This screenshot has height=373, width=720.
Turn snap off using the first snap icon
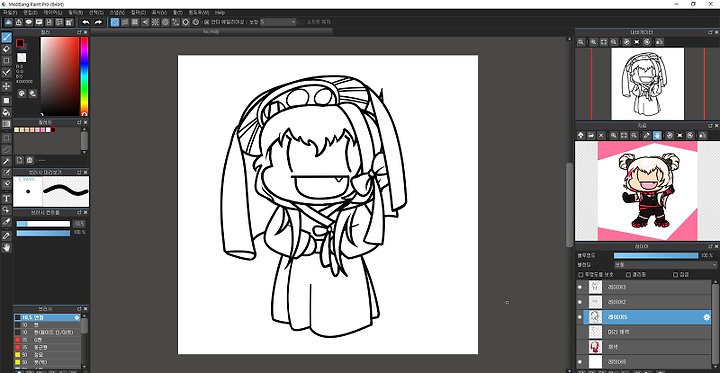(x=115, y=22)
